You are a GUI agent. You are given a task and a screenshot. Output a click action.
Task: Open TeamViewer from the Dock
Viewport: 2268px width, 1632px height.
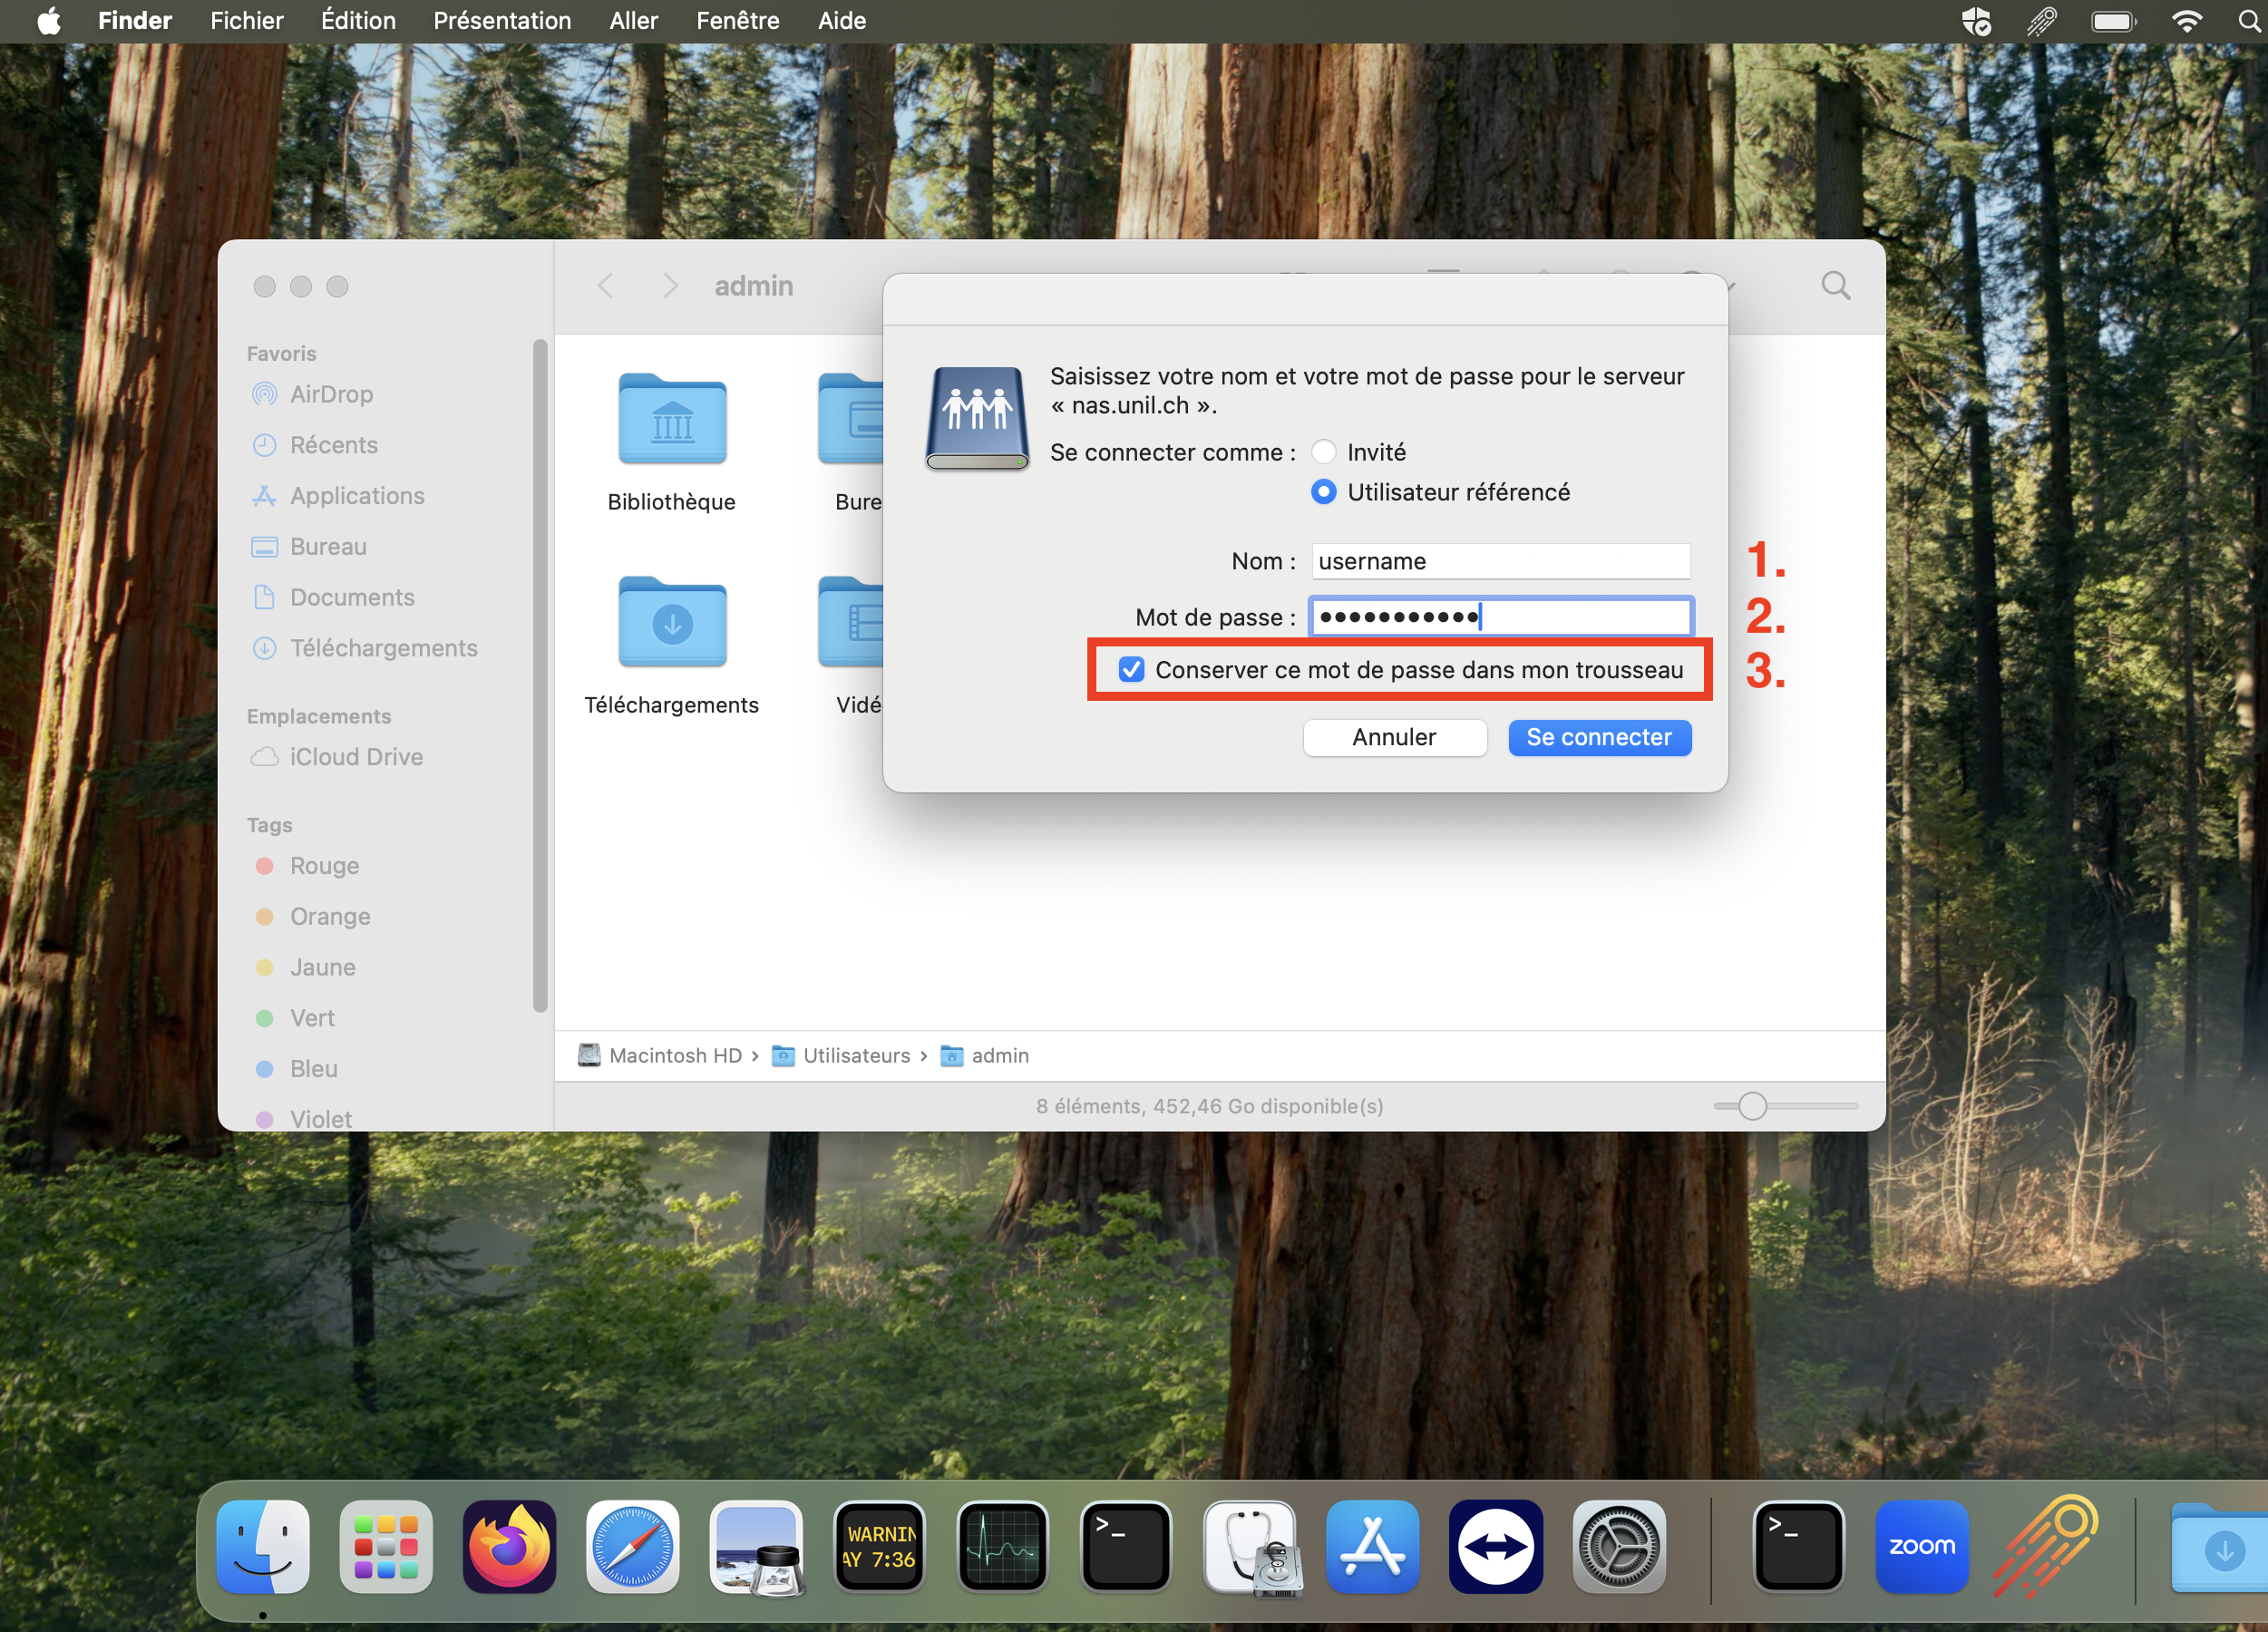(1495, 1546)
